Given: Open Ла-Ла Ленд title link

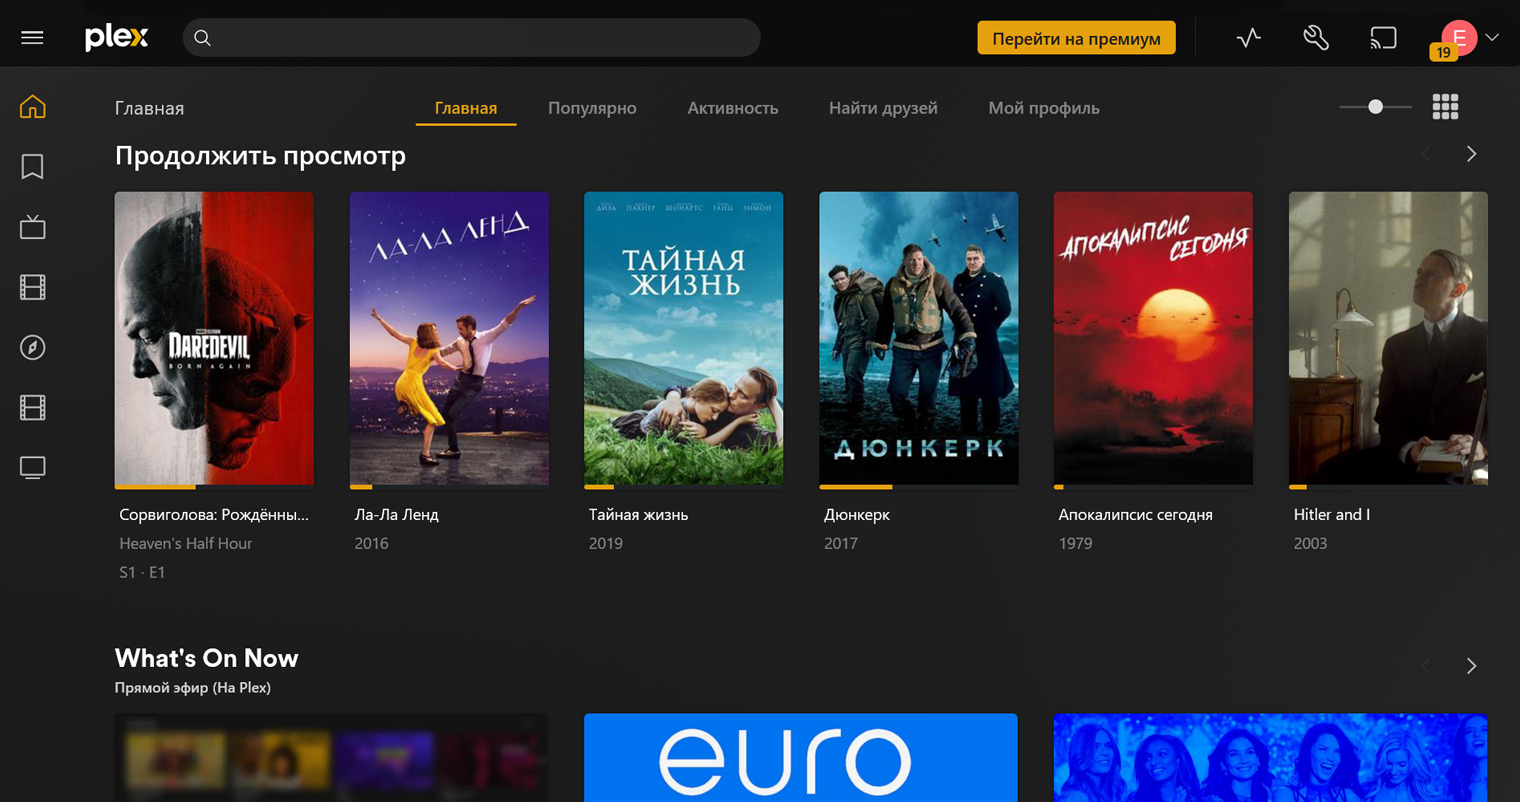Looking at the screenshot, I should pyautogui.click(x=397, y=515).
